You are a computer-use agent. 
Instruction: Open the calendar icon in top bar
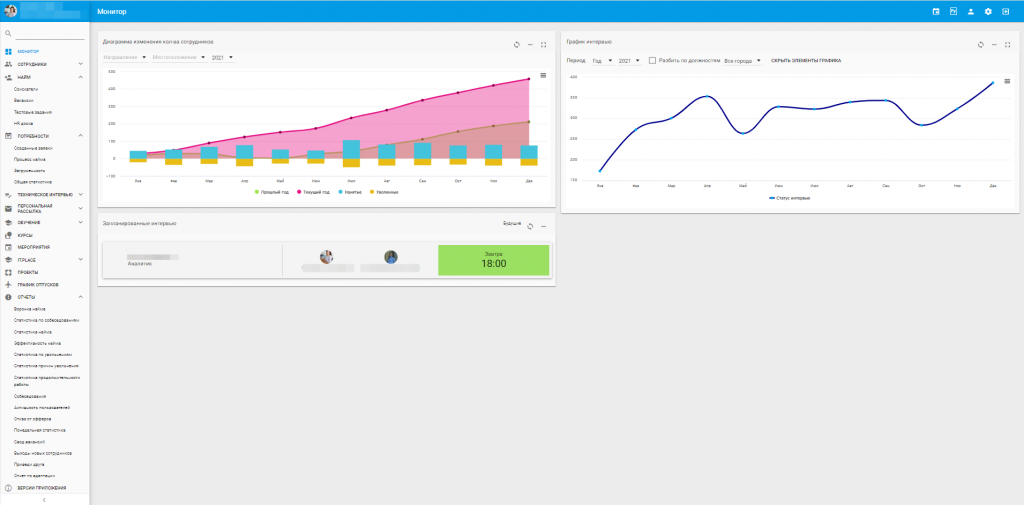pos(935,12)
